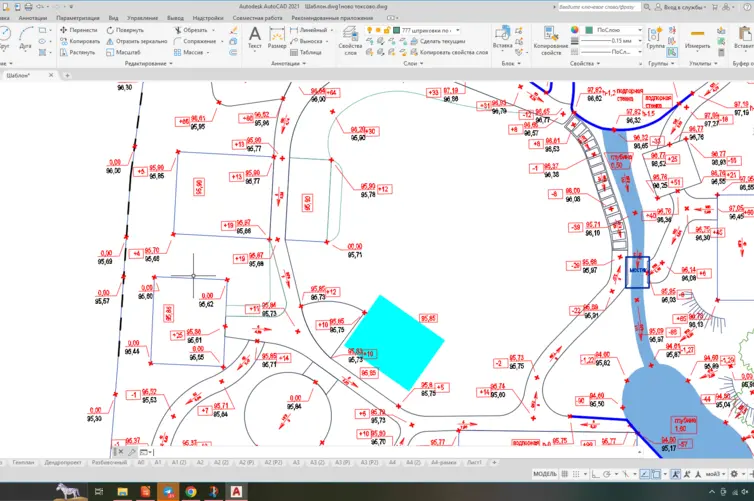
Task: Click Копировать свойства слоя button
Action: pos(449,52)
